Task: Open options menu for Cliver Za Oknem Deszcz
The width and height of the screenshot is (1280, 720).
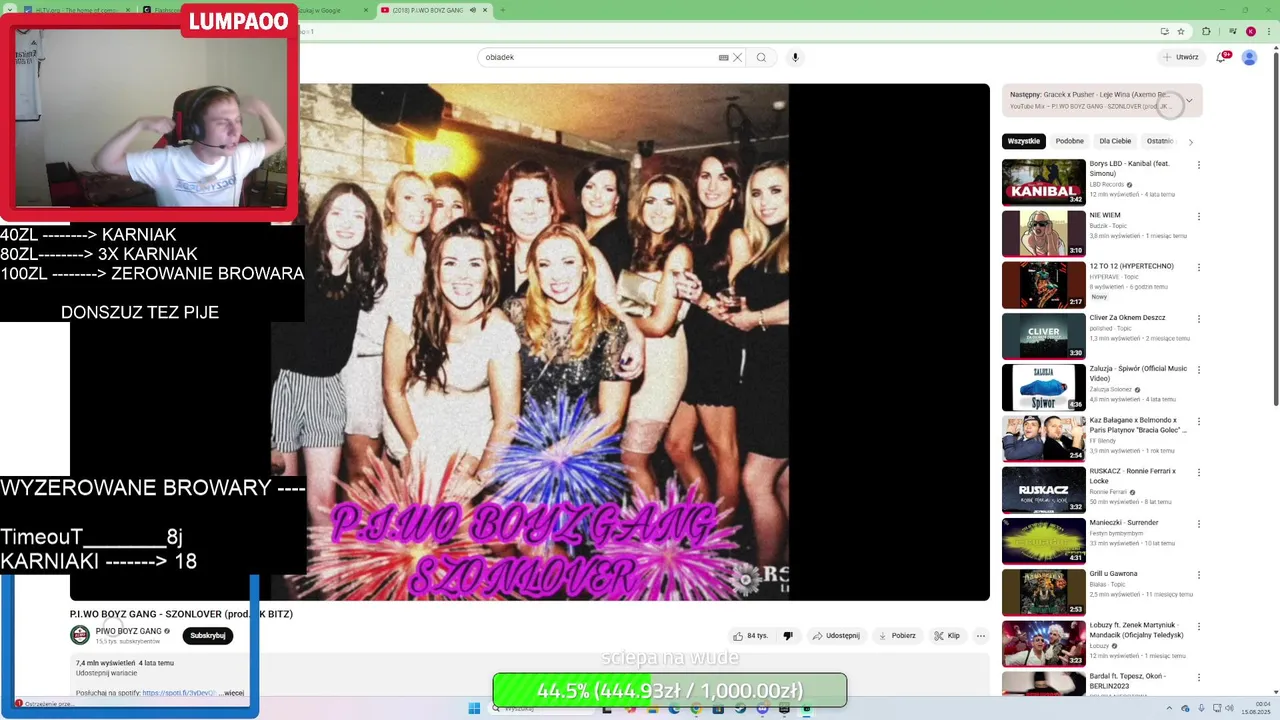Action: click(1199, 319)
